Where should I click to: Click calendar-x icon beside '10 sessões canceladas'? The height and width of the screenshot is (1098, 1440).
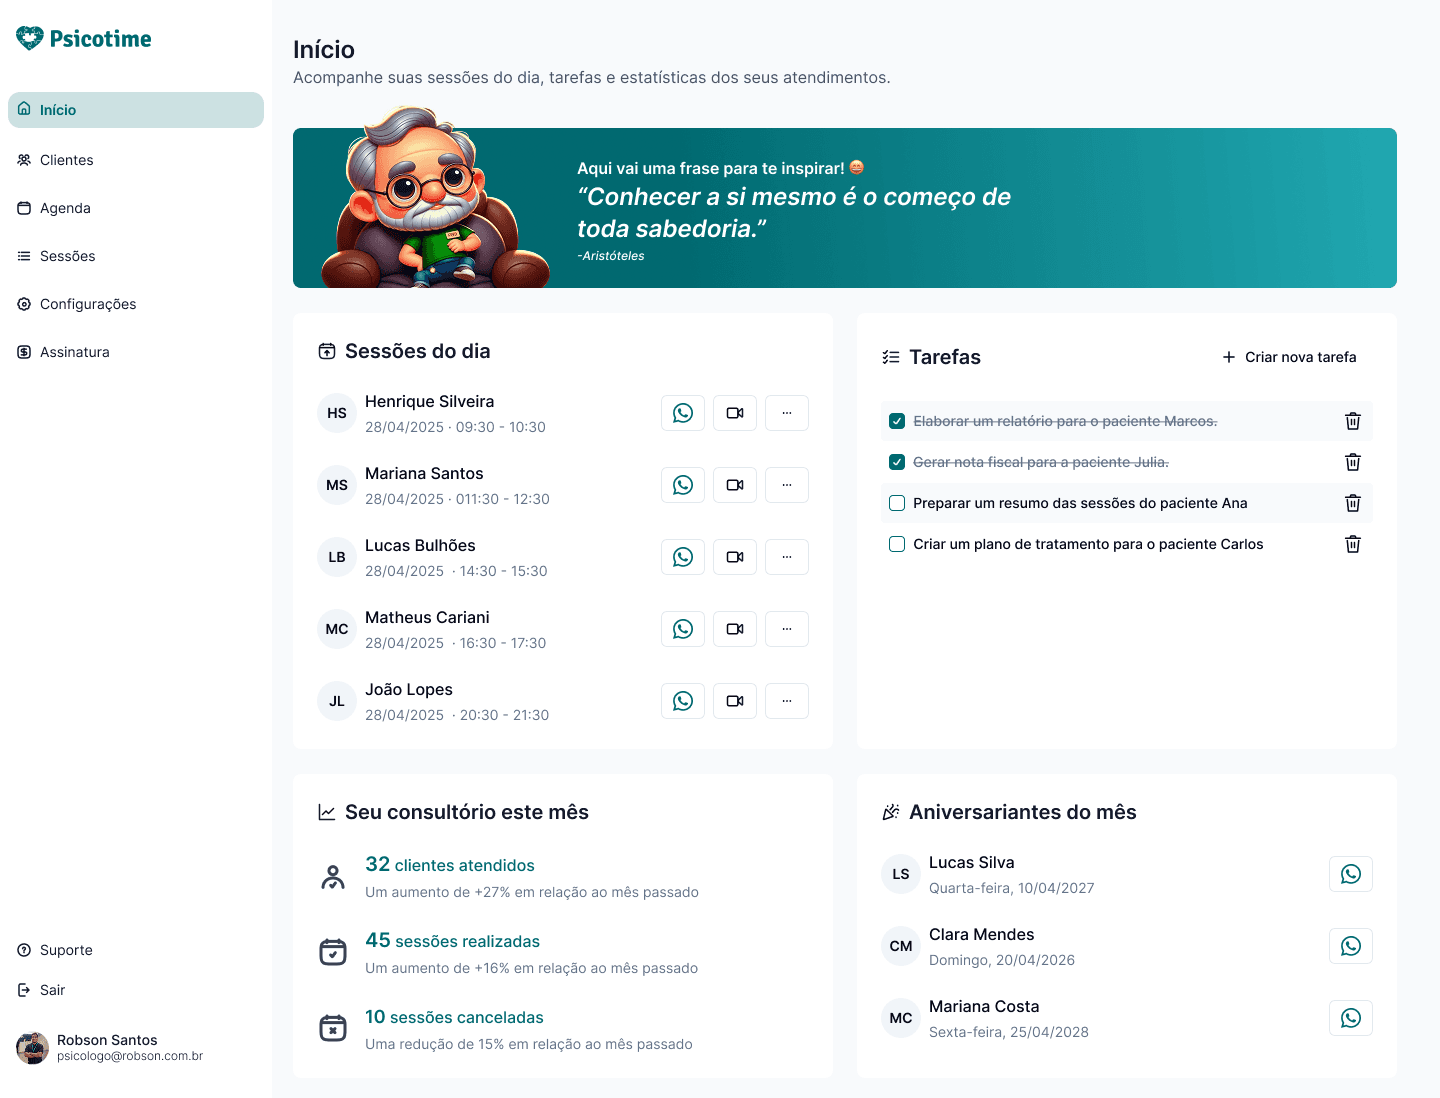[x=333, y=1028]
